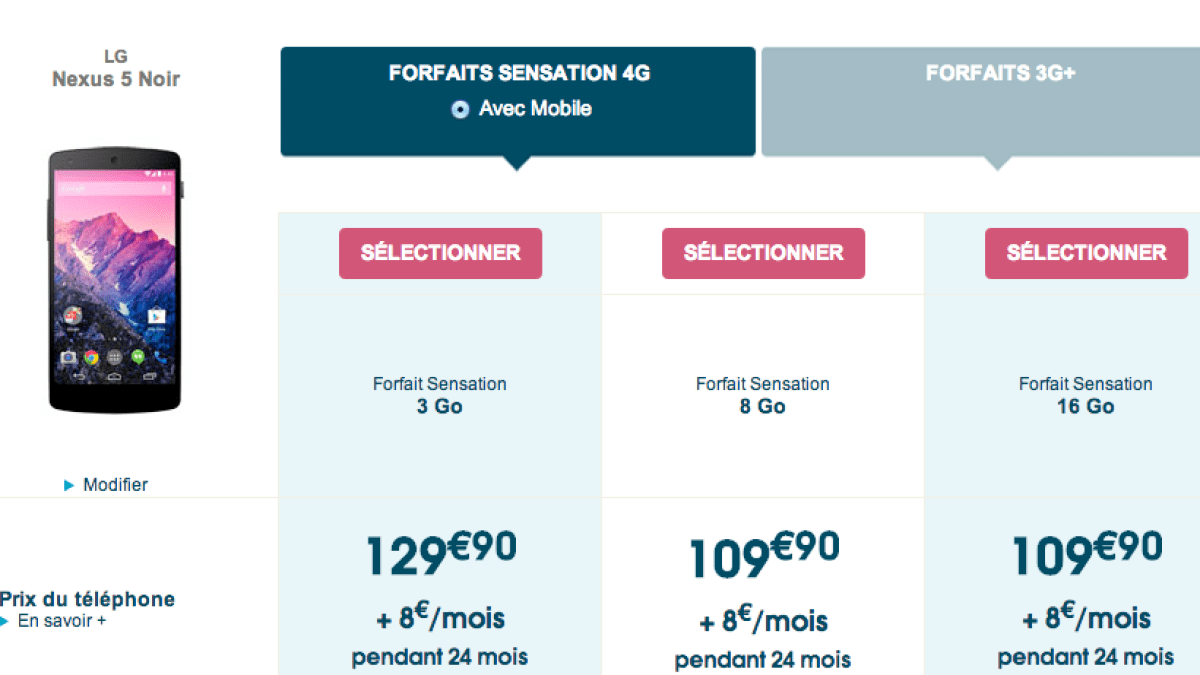Click the 109€90 price in 8 Go column
The width and height of the screenshot is (1200, 675).
pos(763,555)
